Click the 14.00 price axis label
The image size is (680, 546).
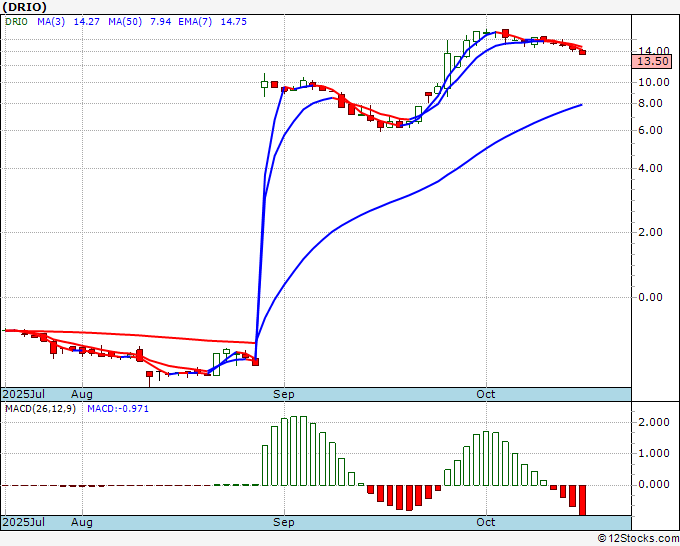(653, 50)
